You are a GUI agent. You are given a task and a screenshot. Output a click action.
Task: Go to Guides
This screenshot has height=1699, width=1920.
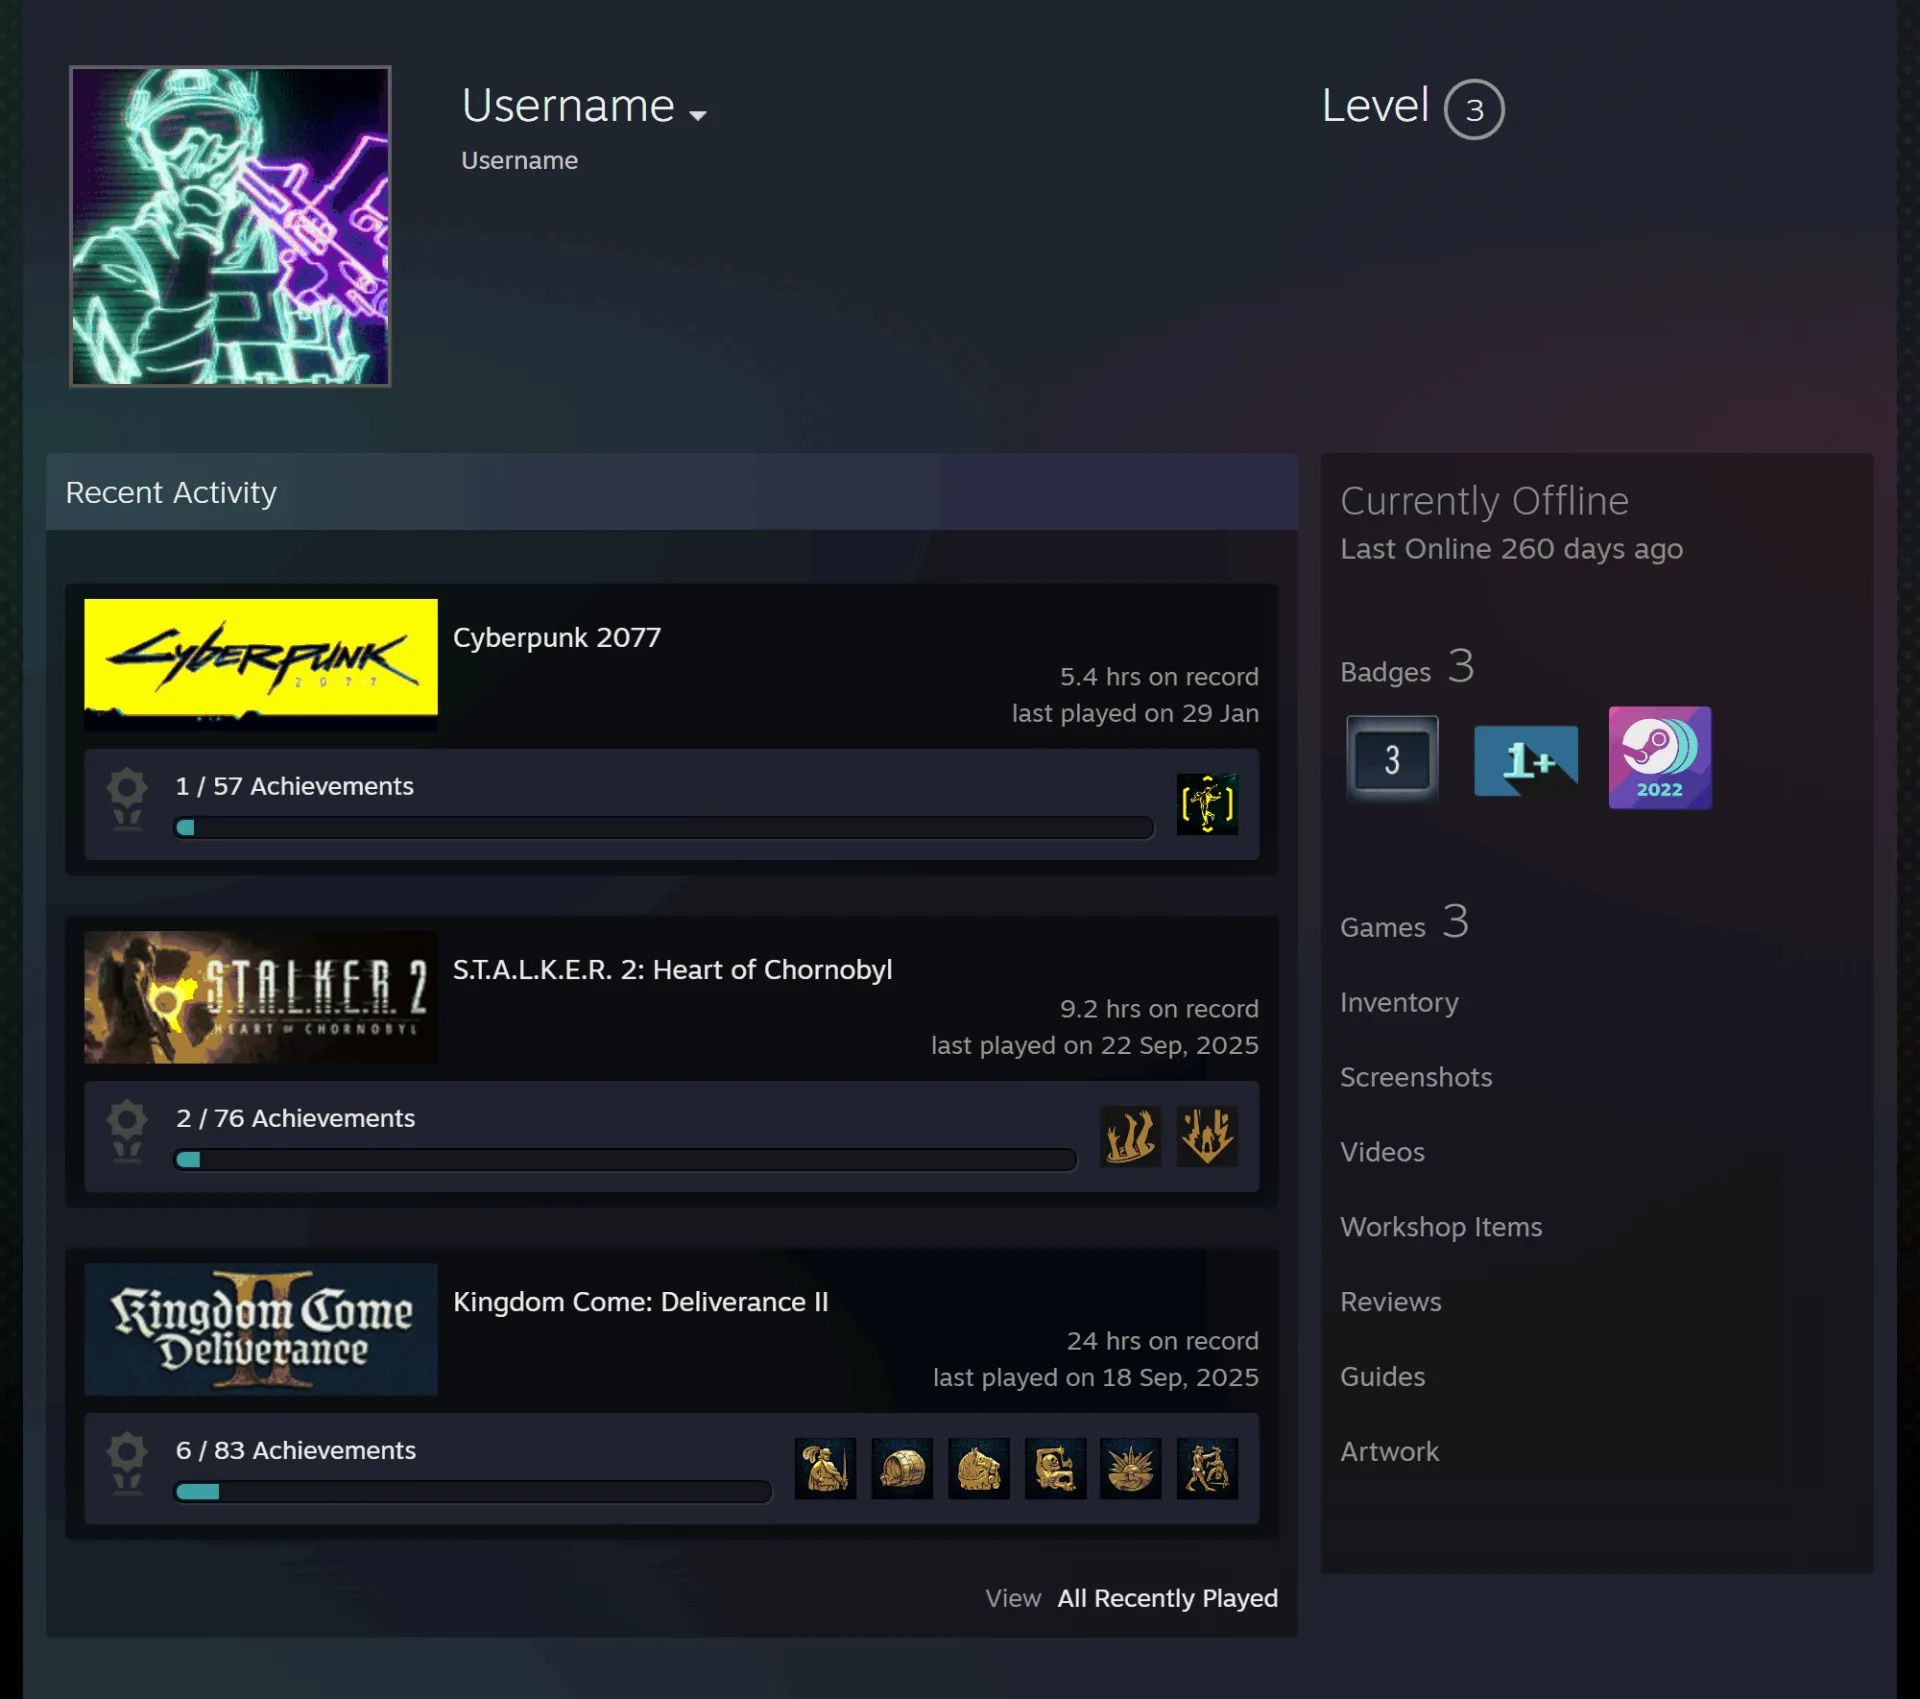(x=1383, y=1377)
